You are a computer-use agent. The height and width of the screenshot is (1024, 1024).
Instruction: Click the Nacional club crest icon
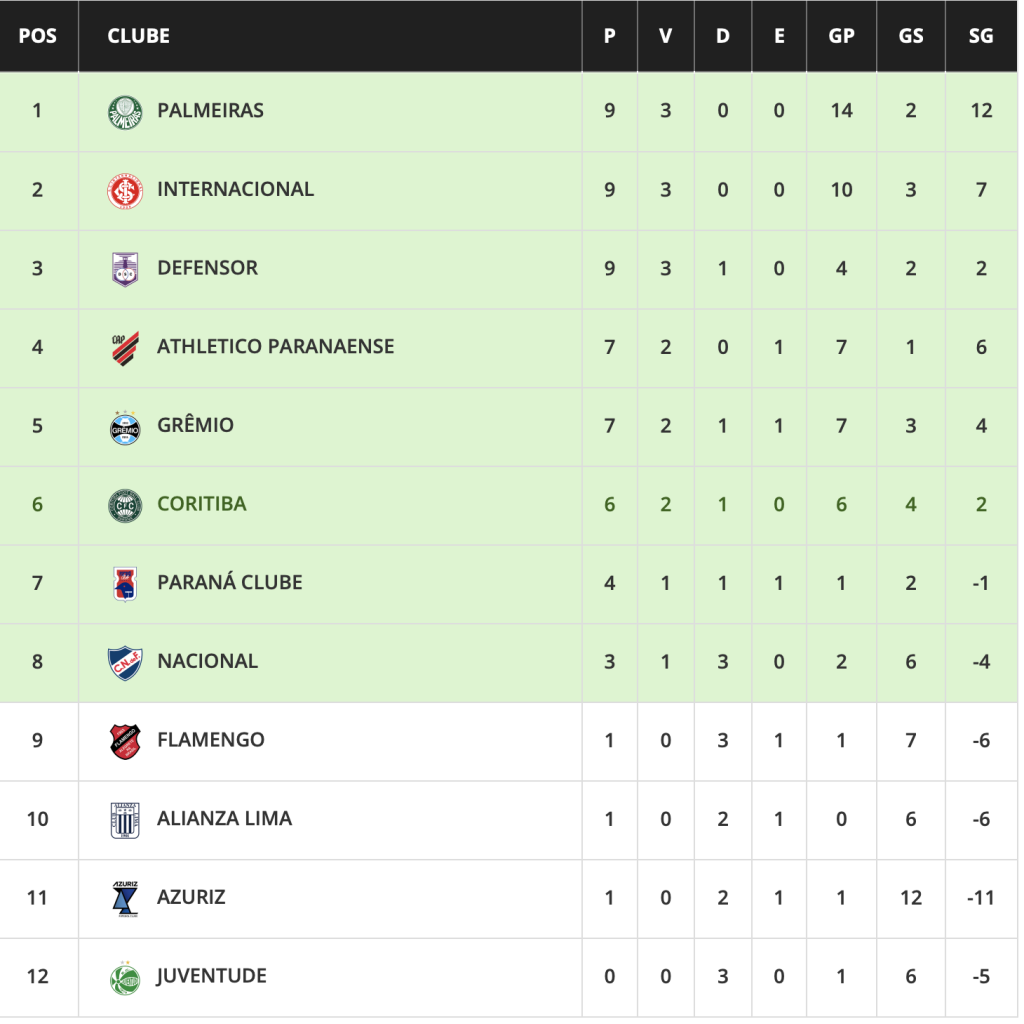[x=125, y=662]
